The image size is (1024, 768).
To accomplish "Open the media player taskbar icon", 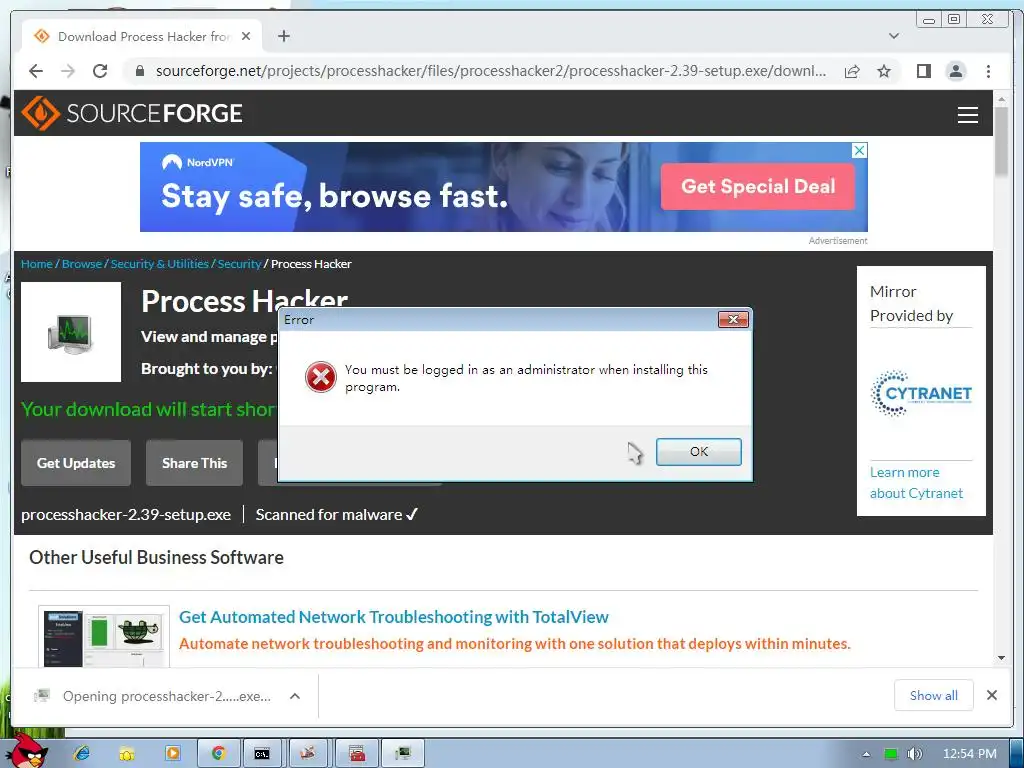I will 172,754.
